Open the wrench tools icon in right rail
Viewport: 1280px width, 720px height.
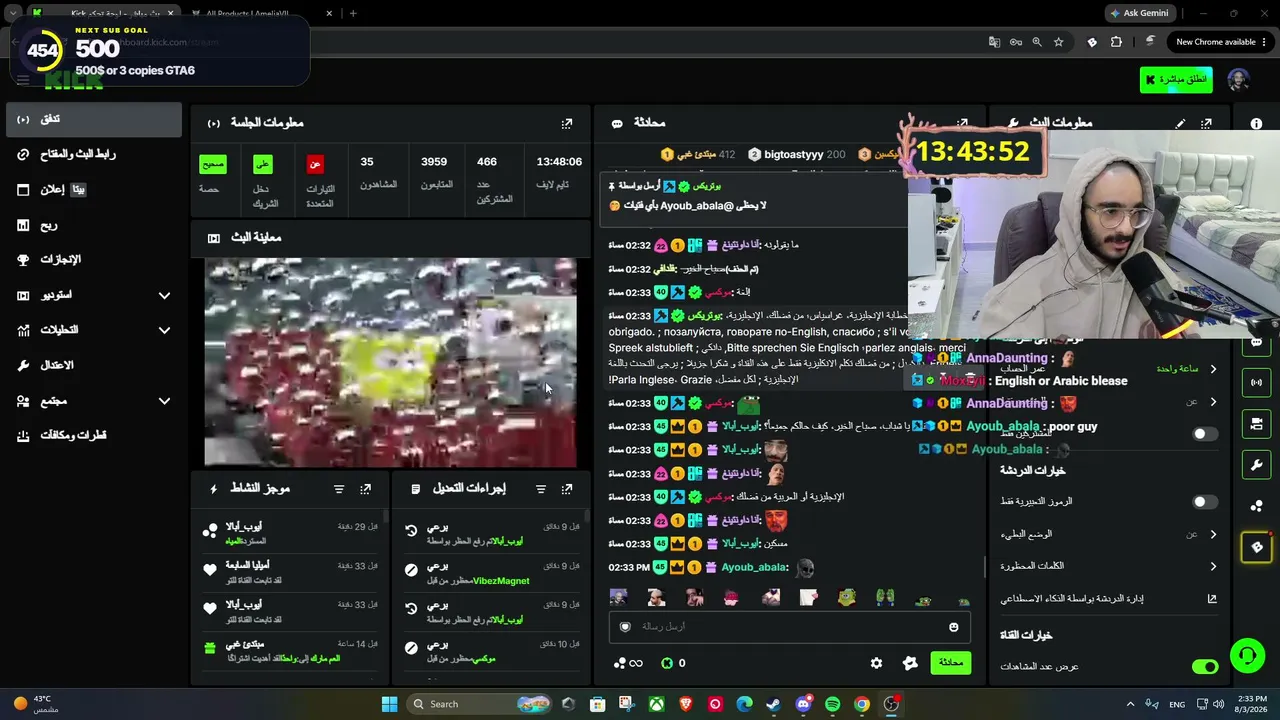(x=1257, y=465)
